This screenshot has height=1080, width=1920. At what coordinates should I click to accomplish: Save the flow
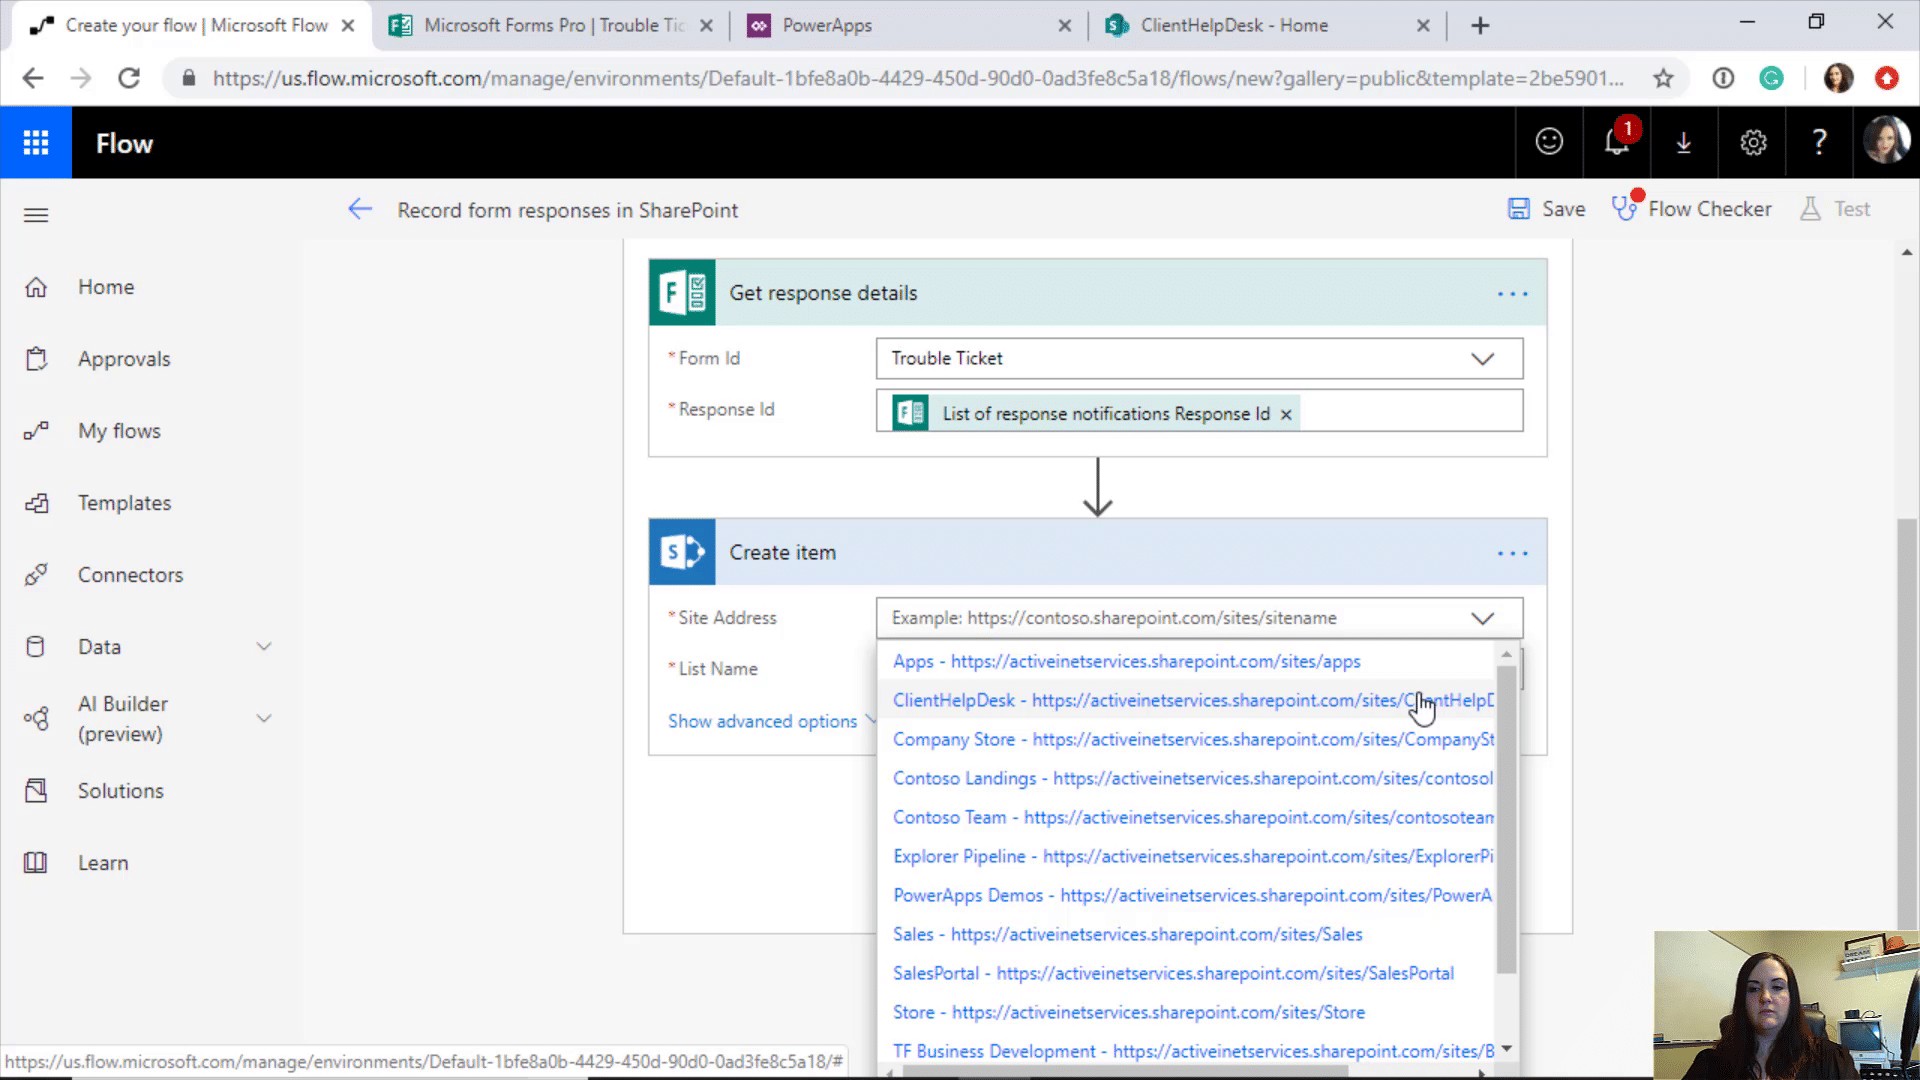(1546, 209)
